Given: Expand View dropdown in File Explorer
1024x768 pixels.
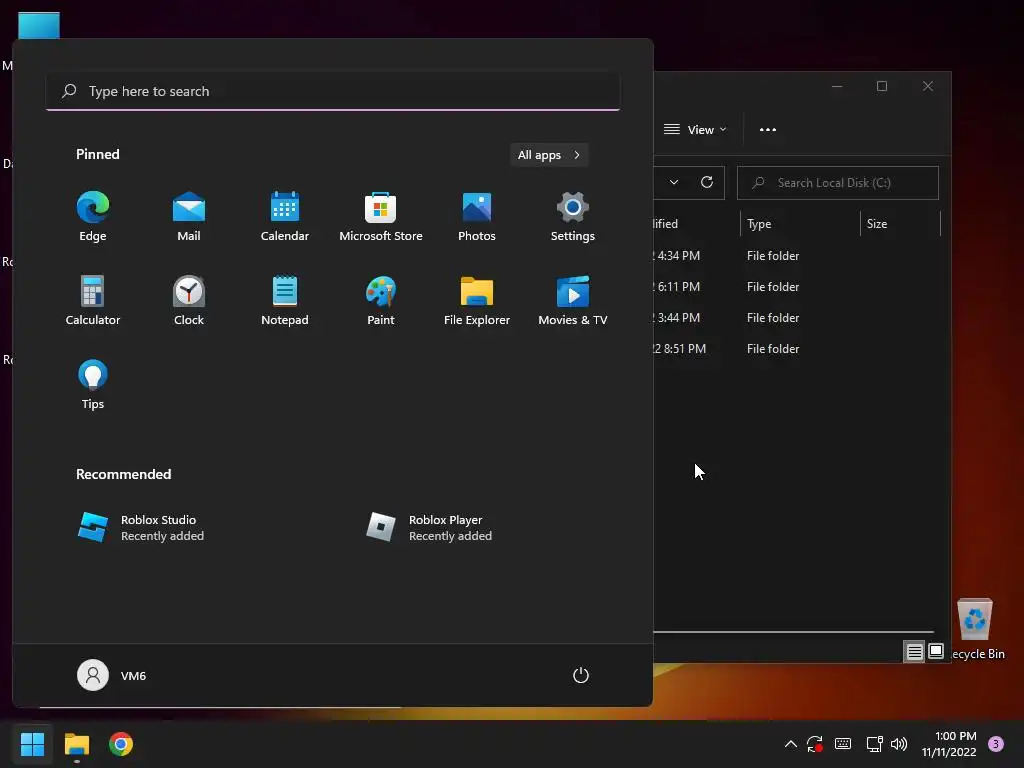Looking at the screenshot, I should coord(695,129).
